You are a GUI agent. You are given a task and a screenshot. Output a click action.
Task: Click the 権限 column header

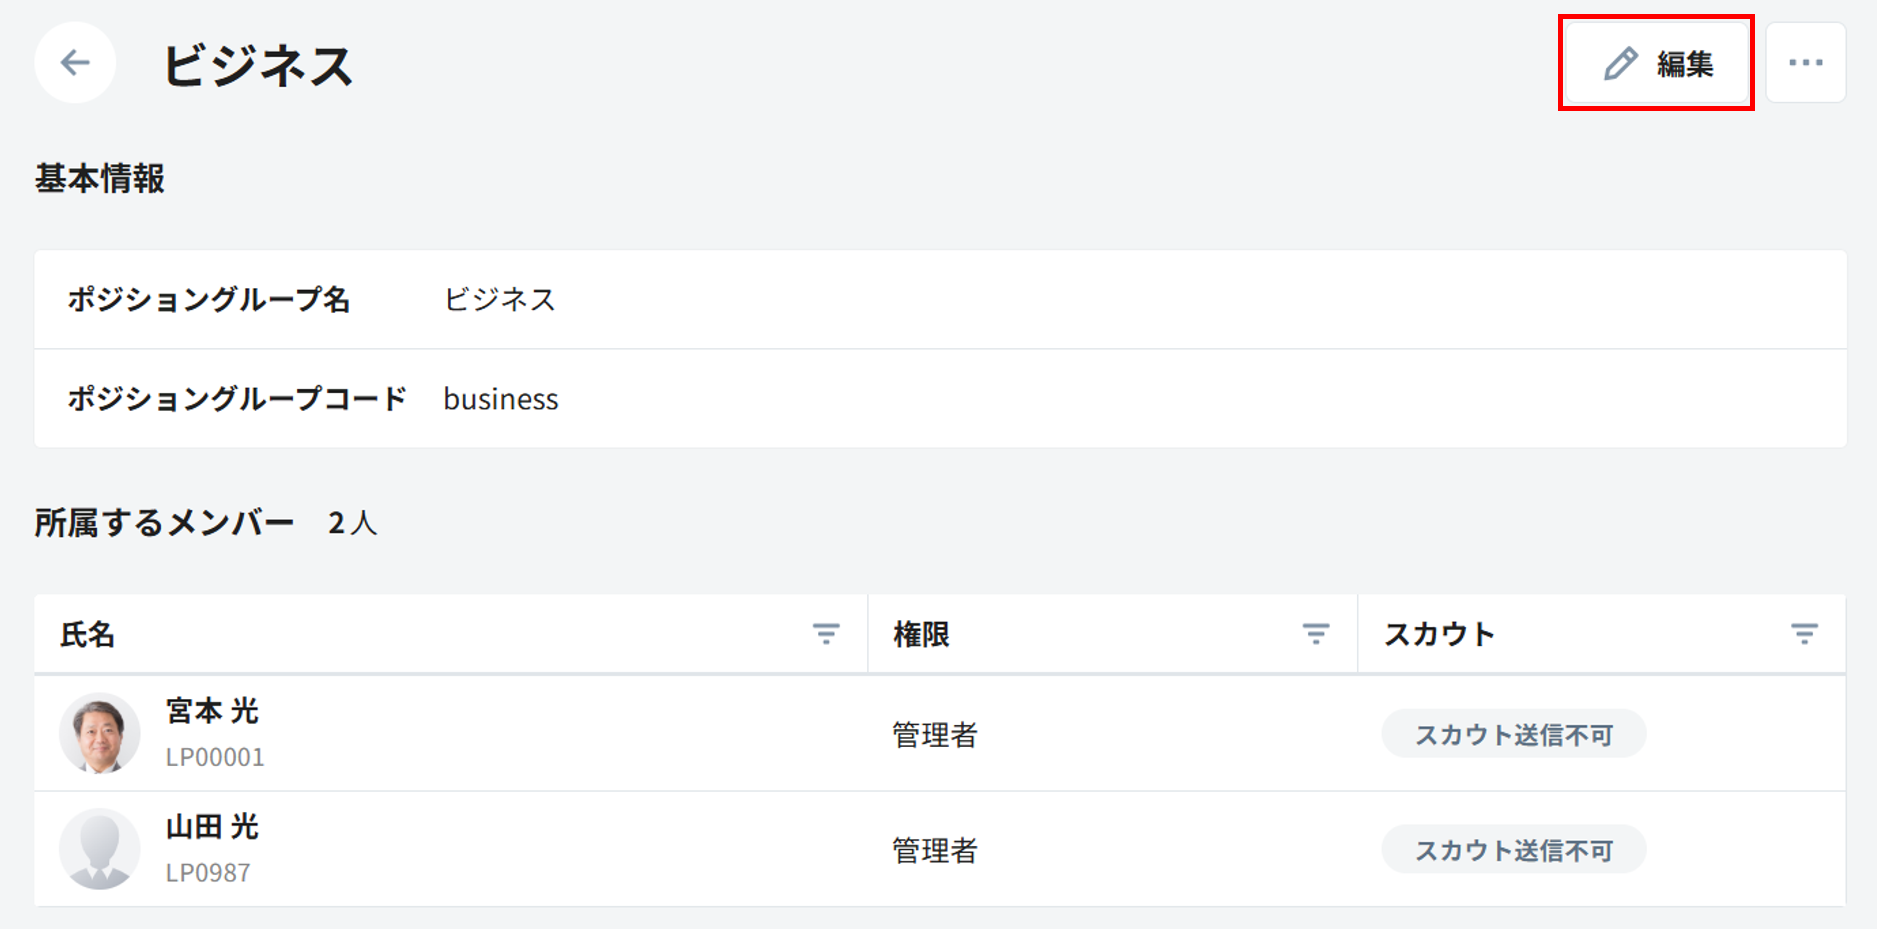pos(921,635)
